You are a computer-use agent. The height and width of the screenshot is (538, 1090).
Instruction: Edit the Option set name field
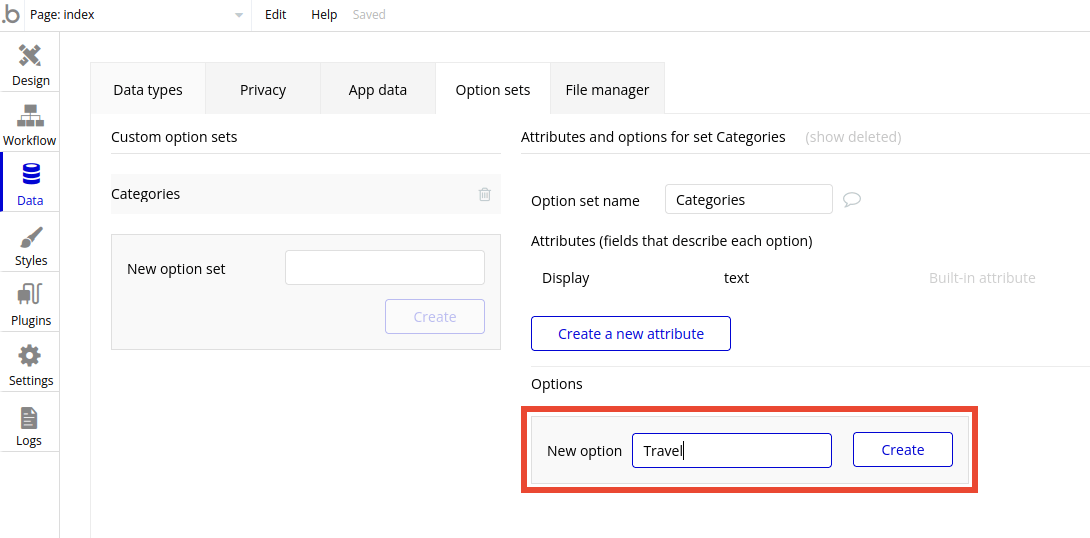(x=749, y=199)
